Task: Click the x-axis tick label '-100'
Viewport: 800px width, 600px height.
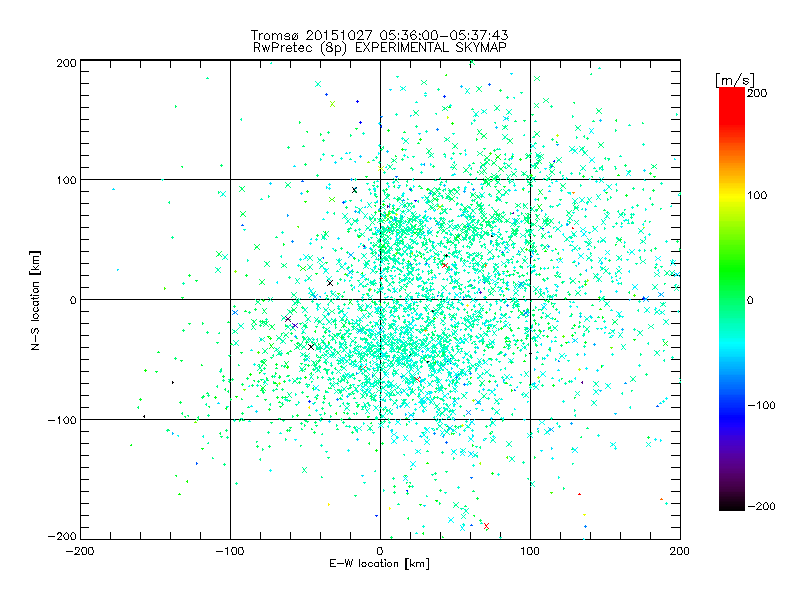Action: pyautogui.click(x=230, y=551)
